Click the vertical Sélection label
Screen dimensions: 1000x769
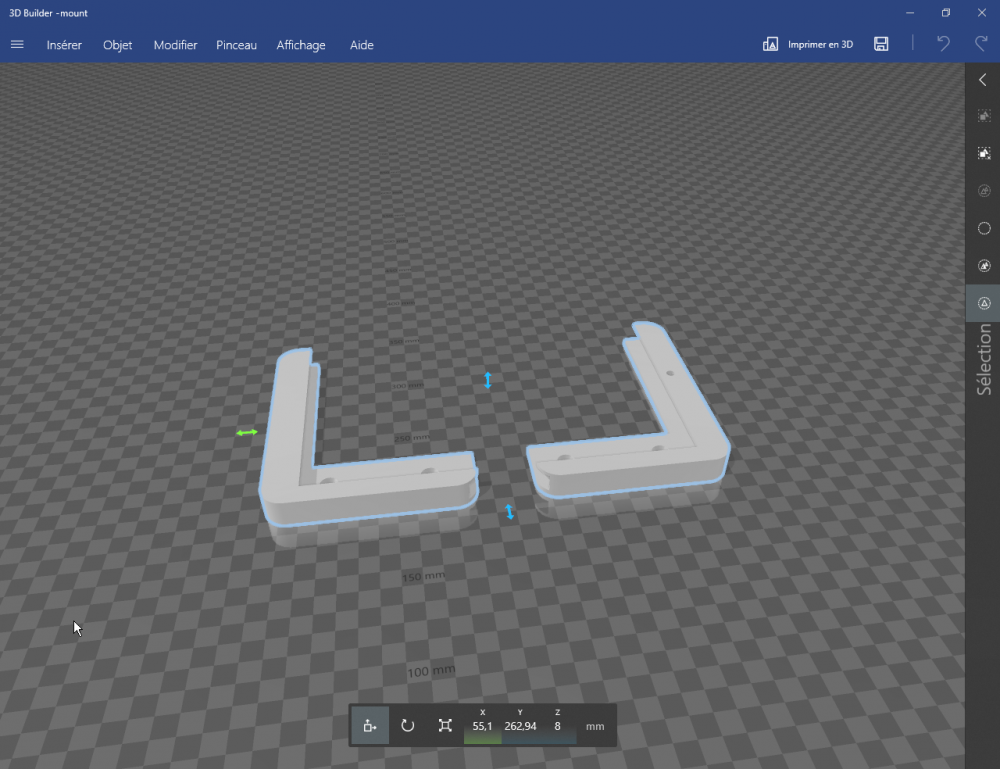983,360
